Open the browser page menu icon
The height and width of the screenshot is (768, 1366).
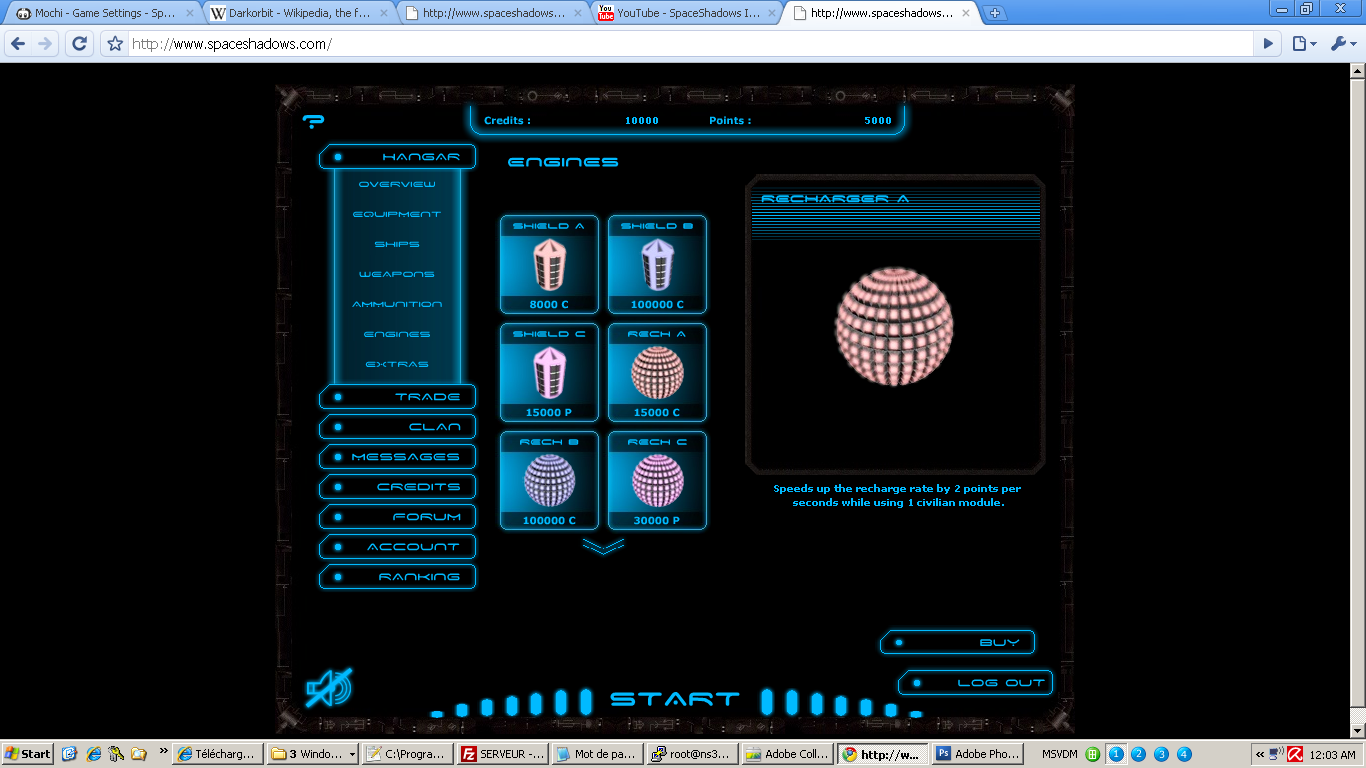[x=1303, y=44]
